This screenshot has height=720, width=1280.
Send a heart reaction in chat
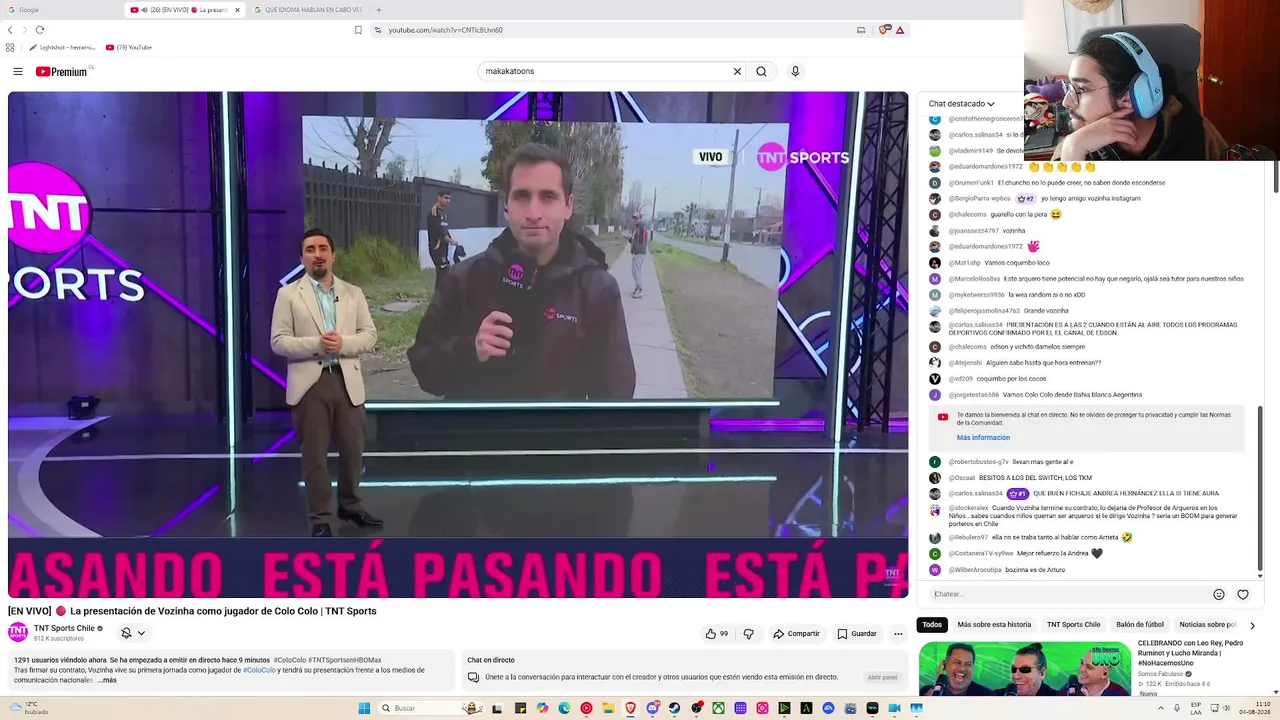1243,594
